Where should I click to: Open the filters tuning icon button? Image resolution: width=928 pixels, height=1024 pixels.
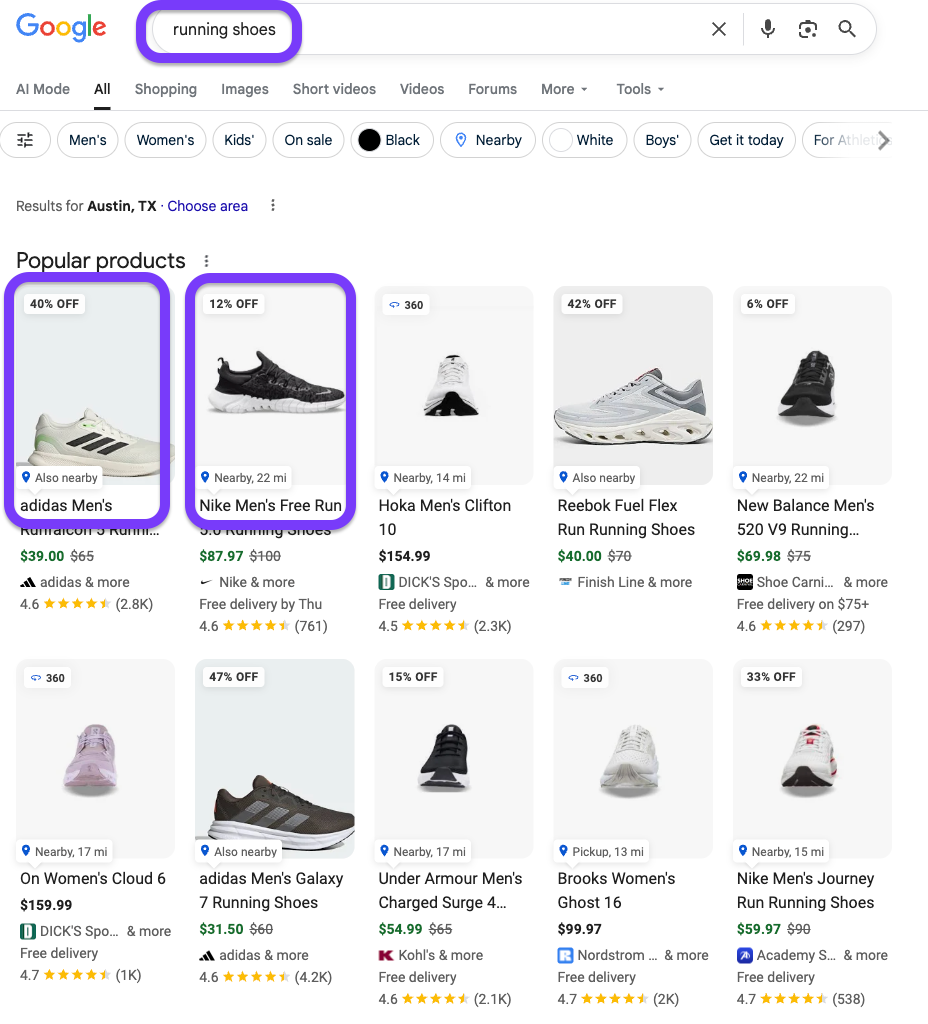(x=26, y=140)
